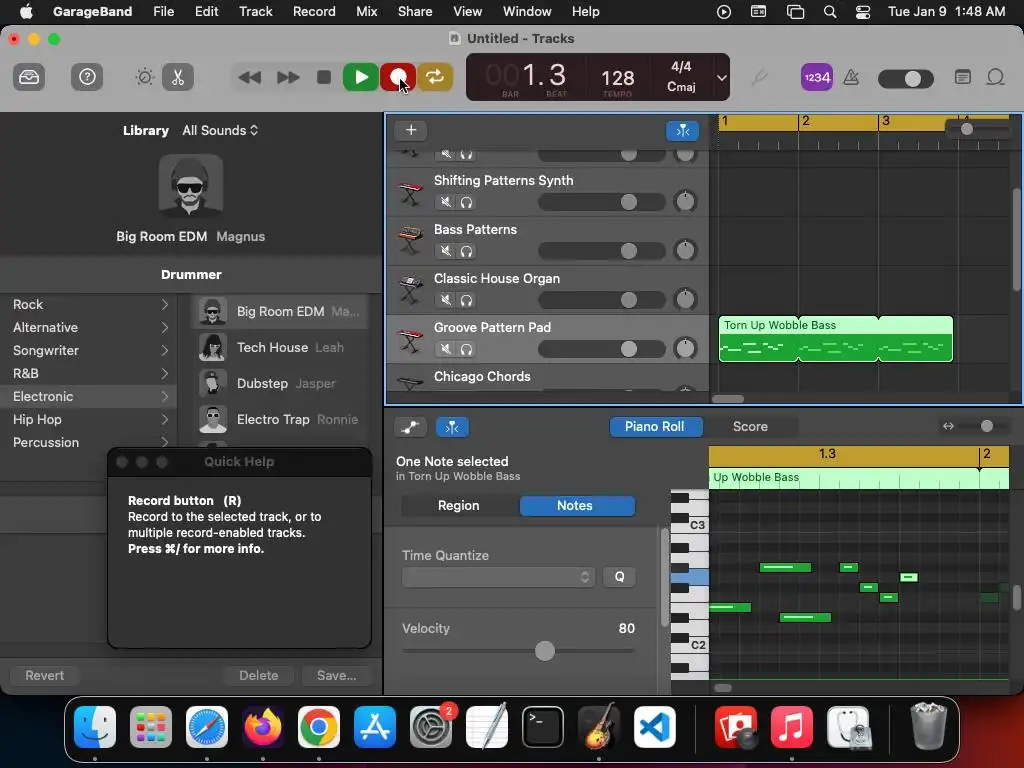Solo the Shifting Patterns Synth track

tap(466, 202)
